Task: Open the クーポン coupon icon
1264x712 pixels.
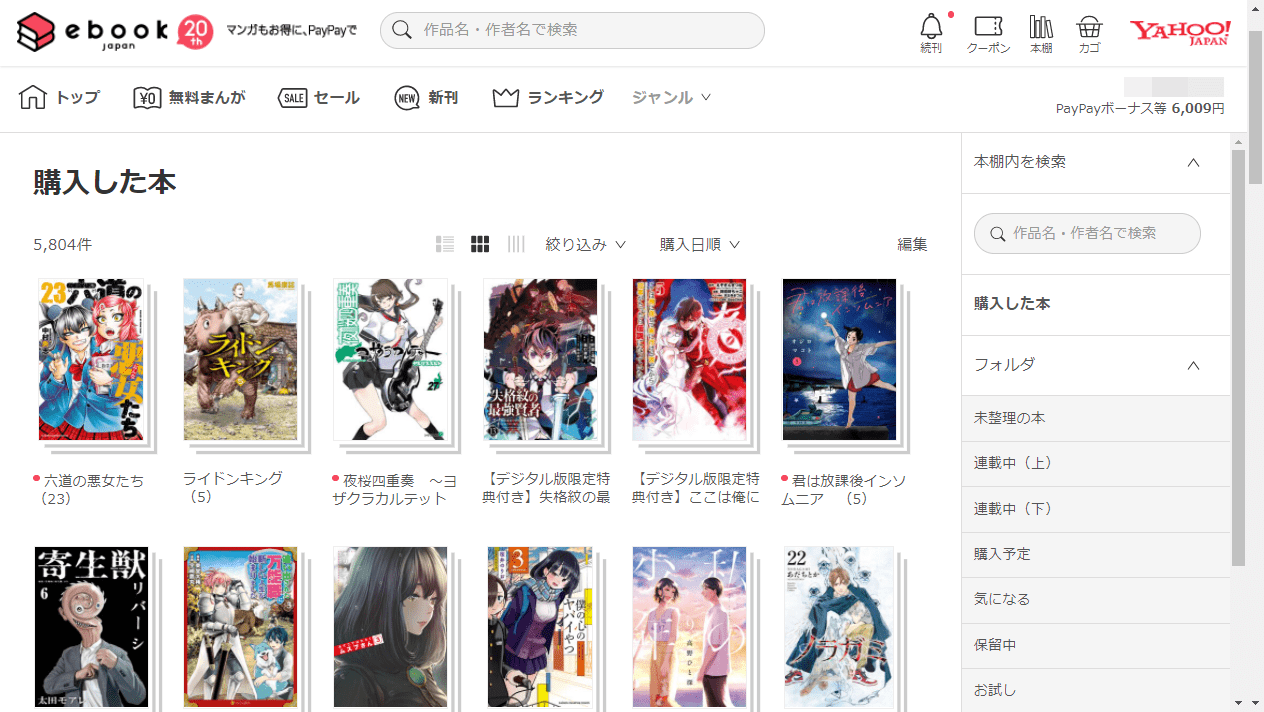Action: (x=988, y=33)
